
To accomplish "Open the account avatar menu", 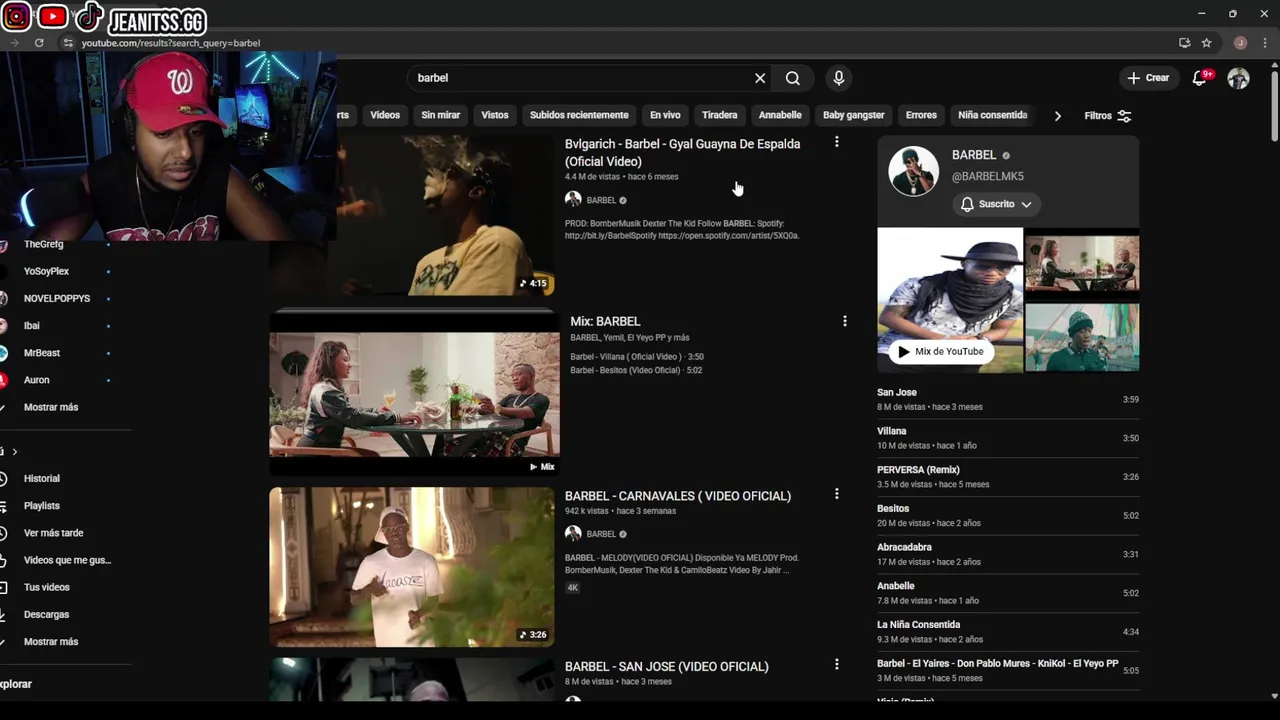I will tap(1238, 78).
